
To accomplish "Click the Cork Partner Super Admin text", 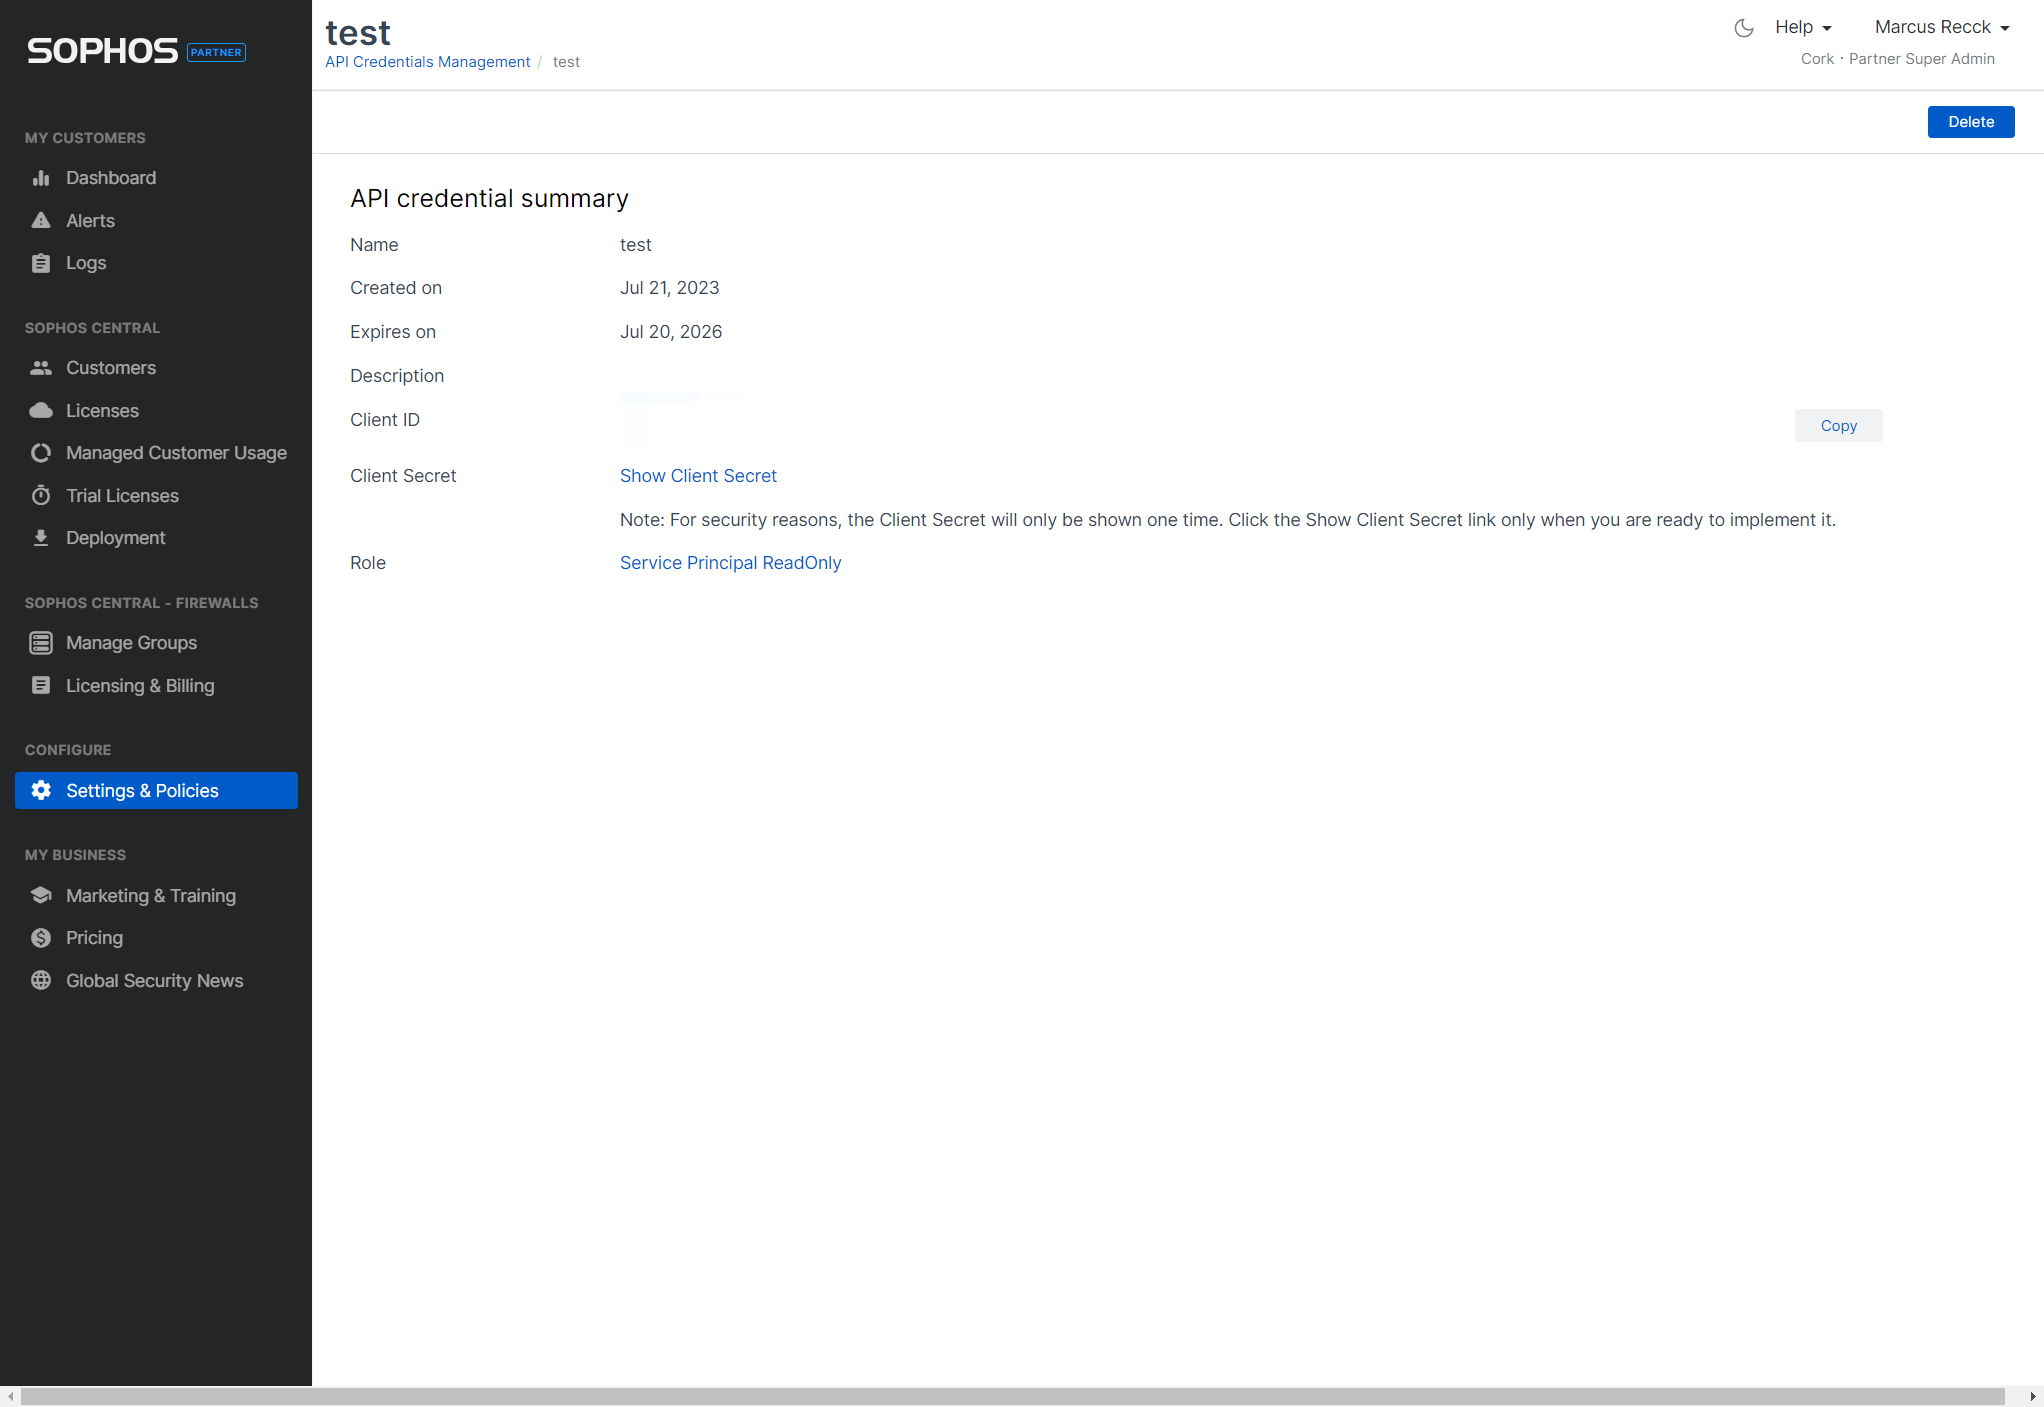I will tap(1898, 59).
